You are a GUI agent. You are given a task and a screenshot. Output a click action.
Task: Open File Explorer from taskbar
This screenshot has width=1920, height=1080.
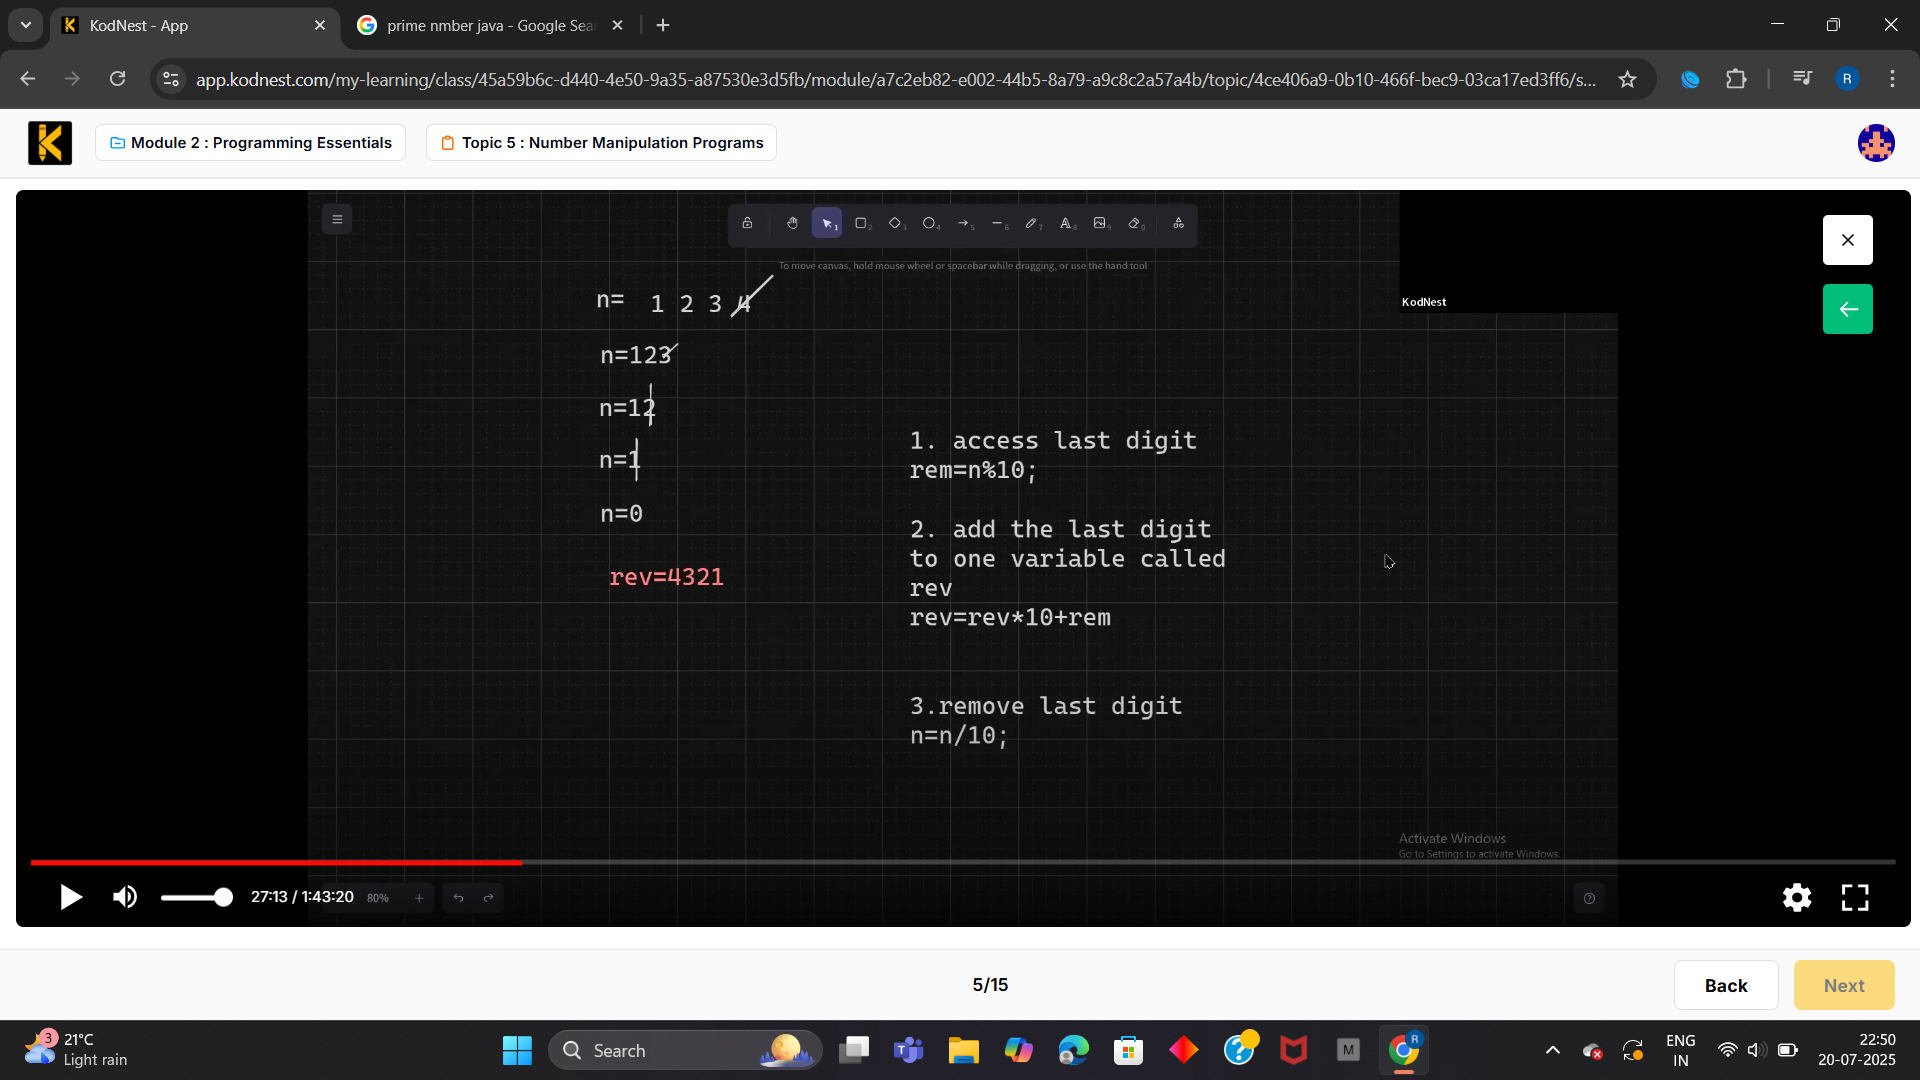click(x=963, y=1050)
